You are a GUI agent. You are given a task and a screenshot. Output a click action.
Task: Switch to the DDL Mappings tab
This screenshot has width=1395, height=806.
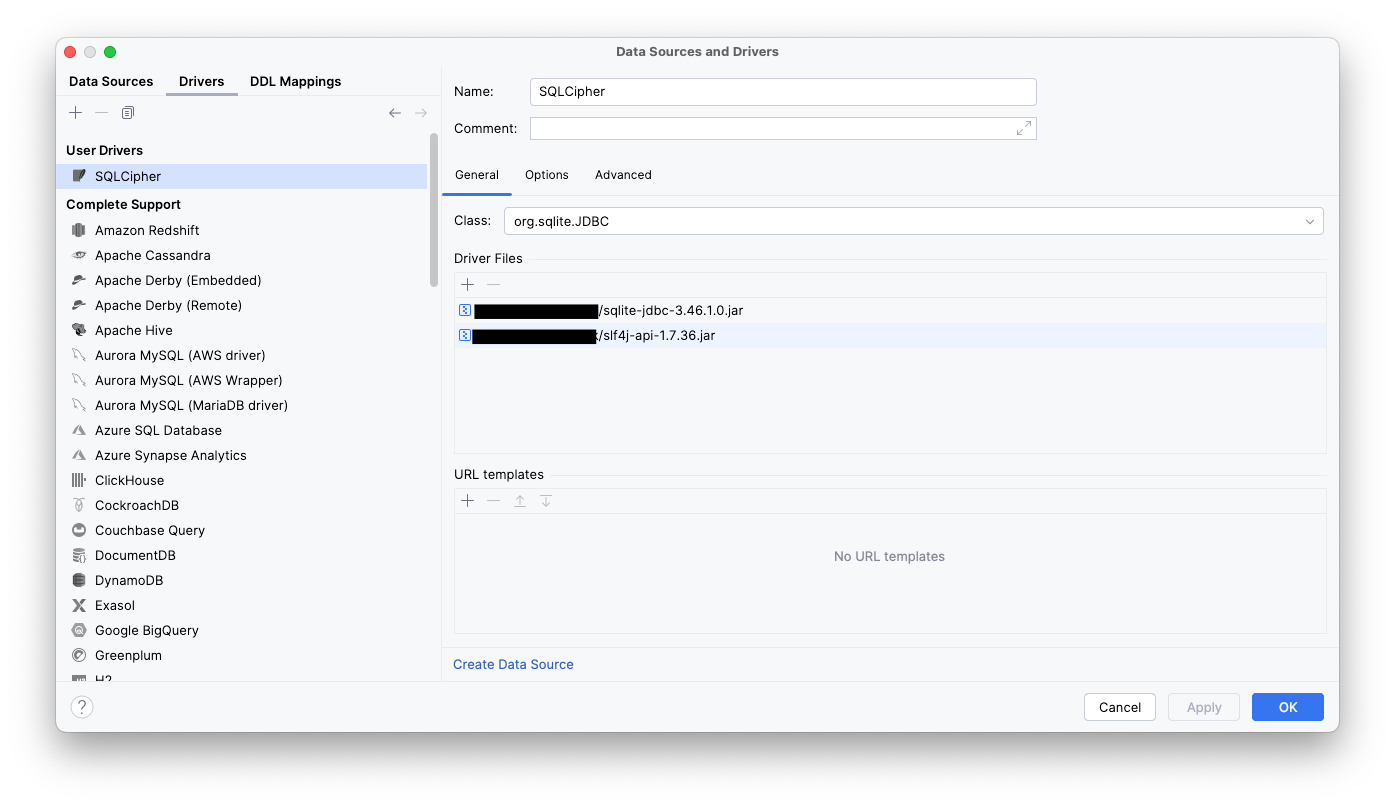295,81
